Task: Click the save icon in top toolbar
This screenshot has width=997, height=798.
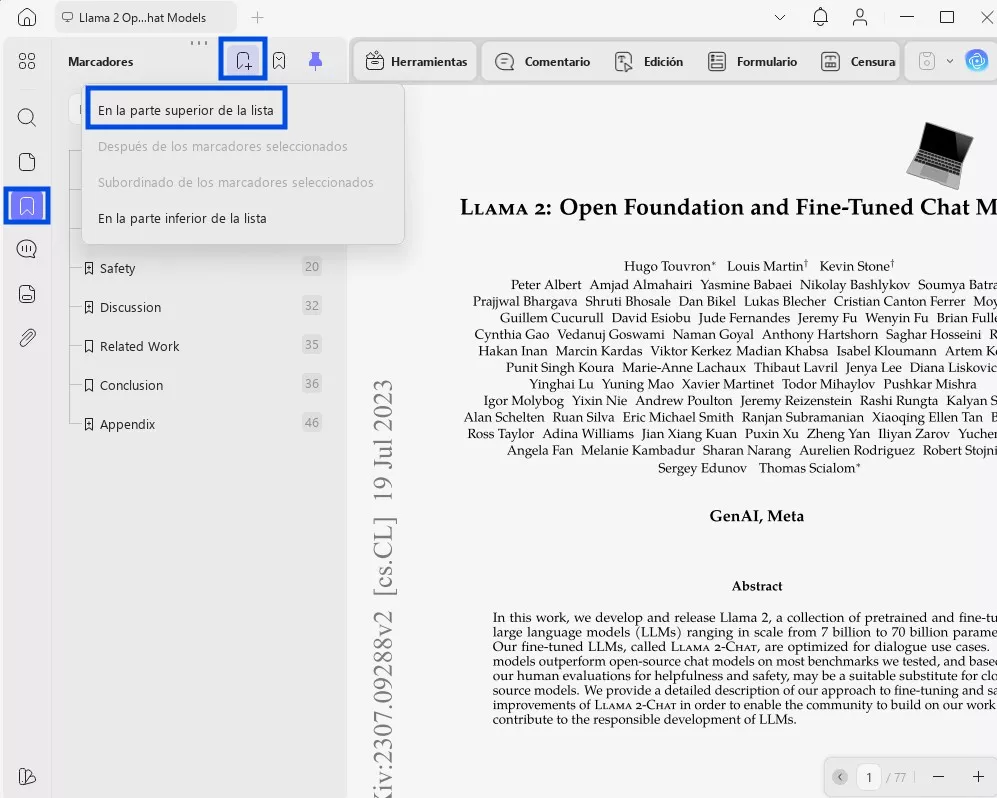Action: pyautogui.click(x=926, y=61)
